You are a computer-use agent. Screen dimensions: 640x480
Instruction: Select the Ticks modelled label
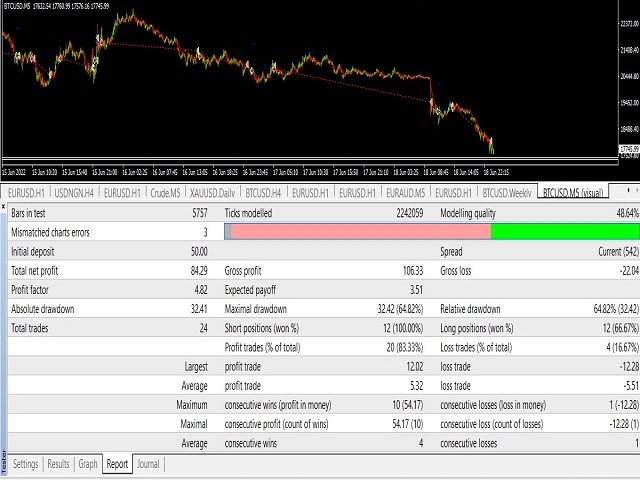pos(248,213)
